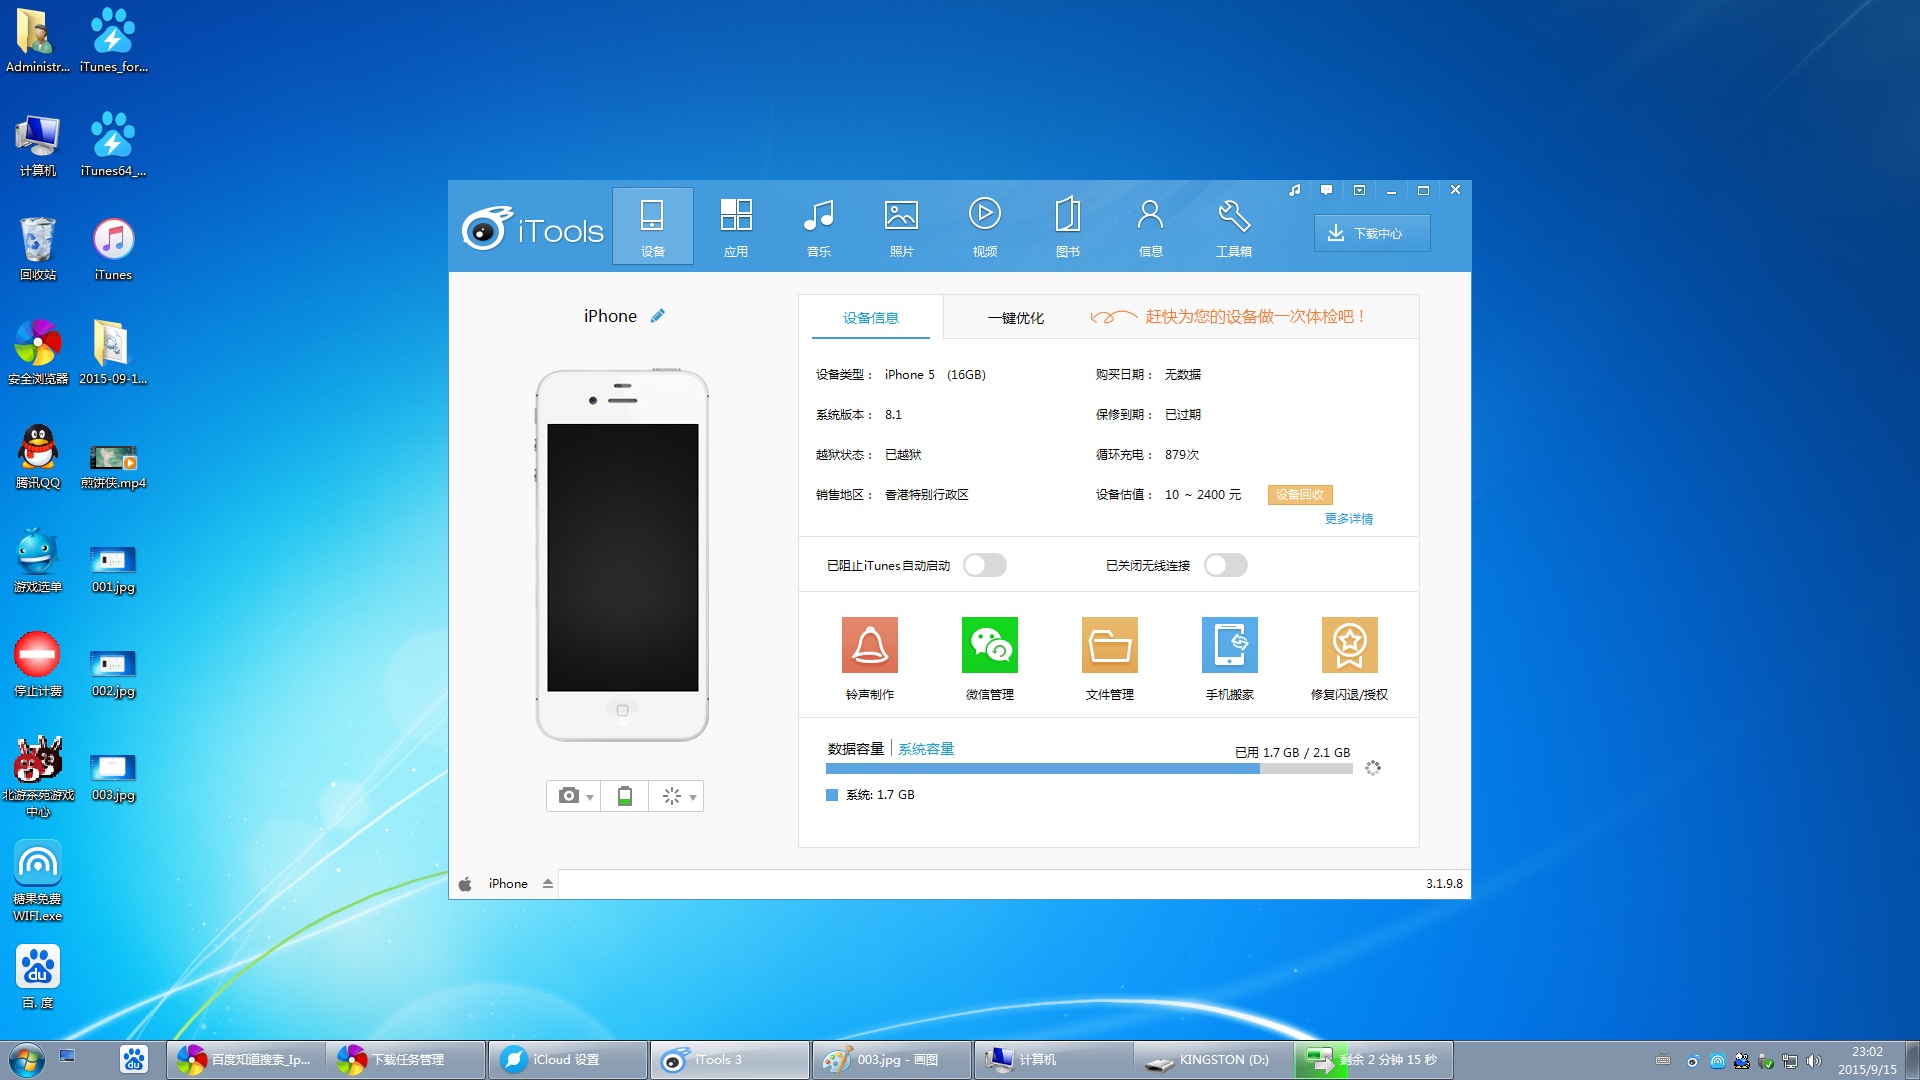Open the 微信管理 WeChat manager icon
Viewport: 1920px width, 1080px height.
coord(989,645)
